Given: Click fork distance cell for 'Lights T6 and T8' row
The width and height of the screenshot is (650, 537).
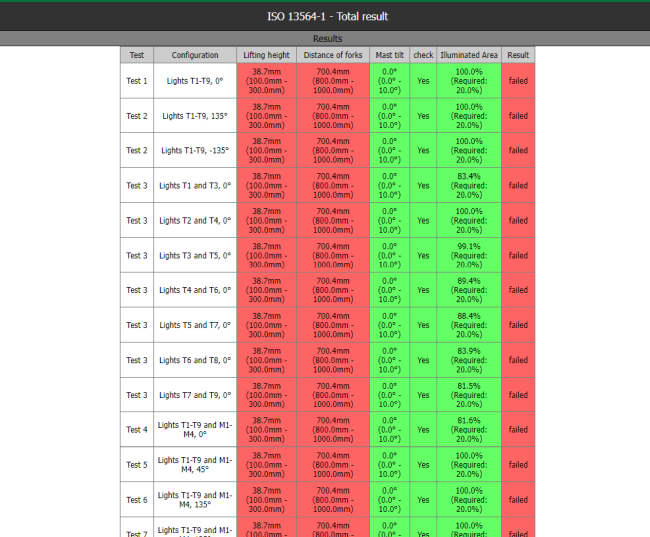Looking at the screenshot, I should coord(333,360).
